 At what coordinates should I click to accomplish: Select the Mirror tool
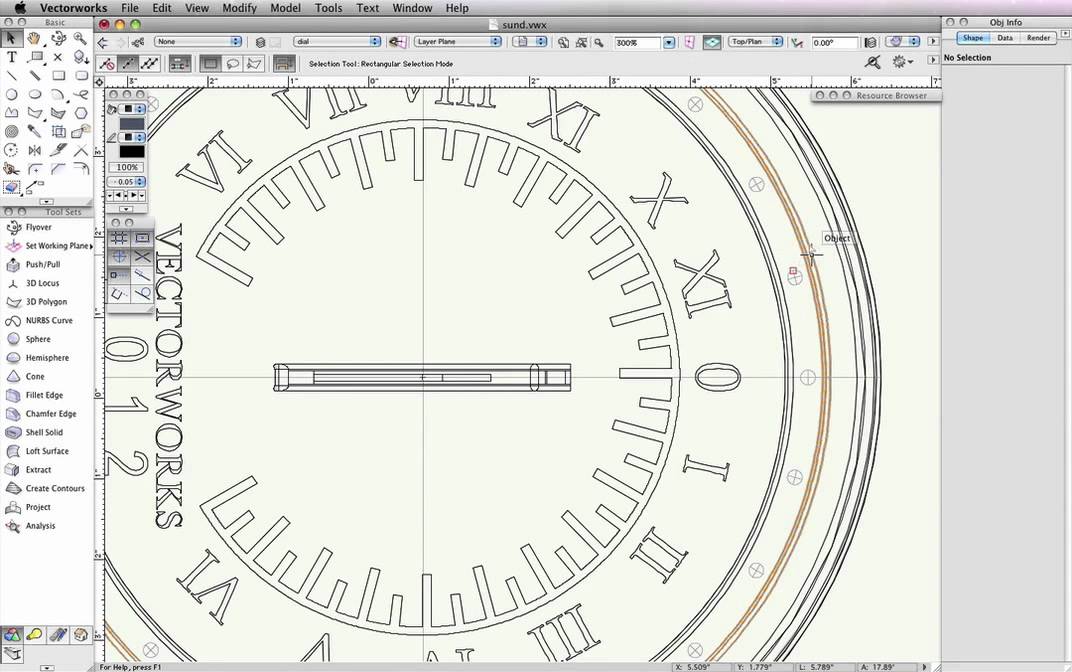[34, 150]
